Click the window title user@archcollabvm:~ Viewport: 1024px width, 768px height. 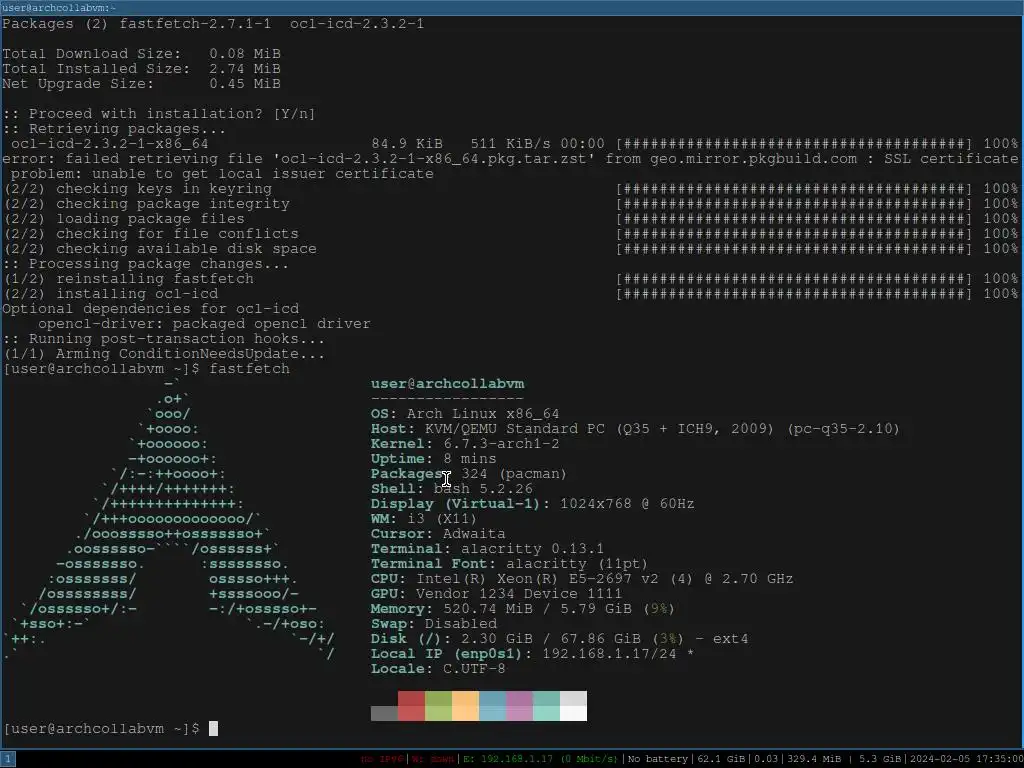[x=59, y=7]
